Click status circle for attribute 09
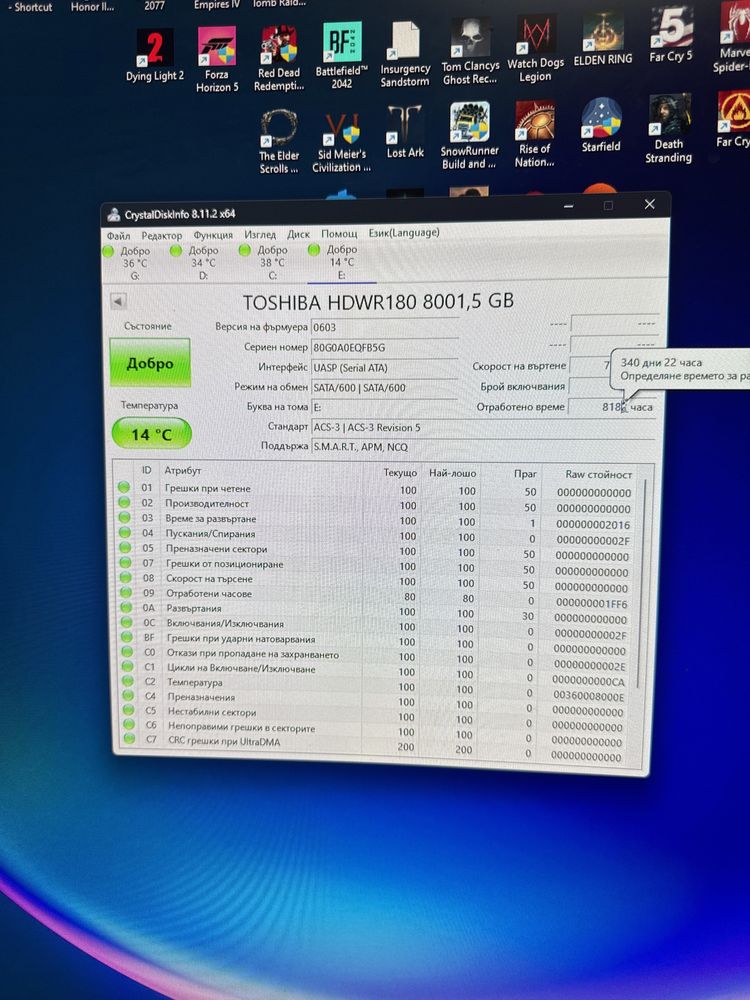This screenshot has height=1000, width=750. click(x=126, y=592)
